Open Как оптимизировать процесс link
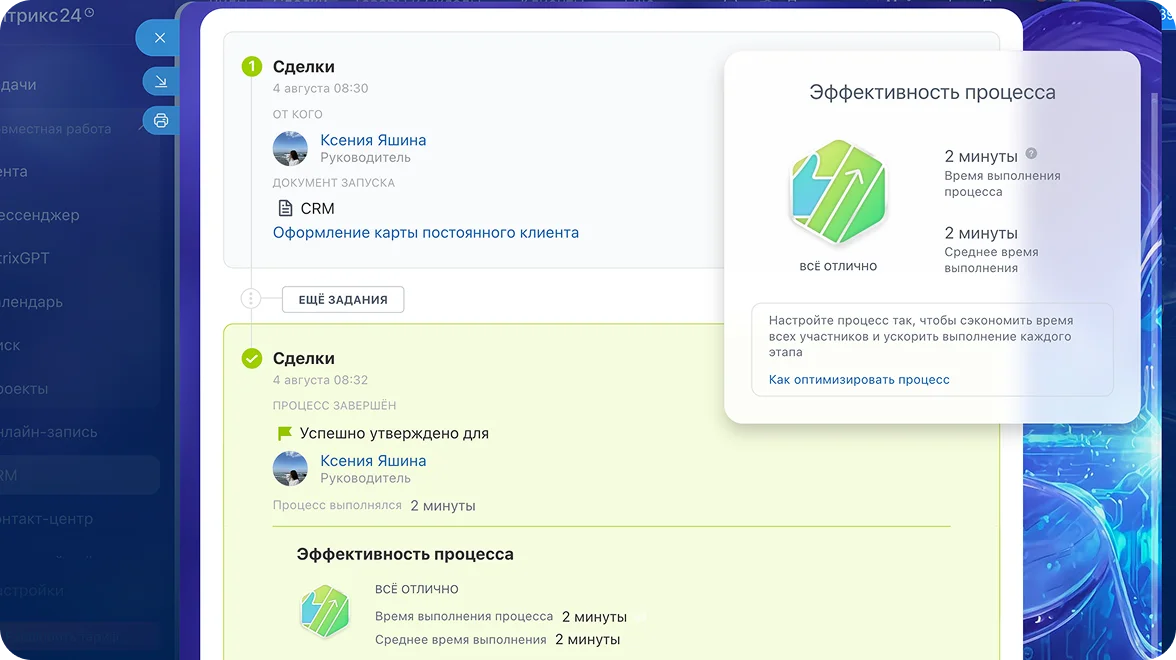 (859, 380)
